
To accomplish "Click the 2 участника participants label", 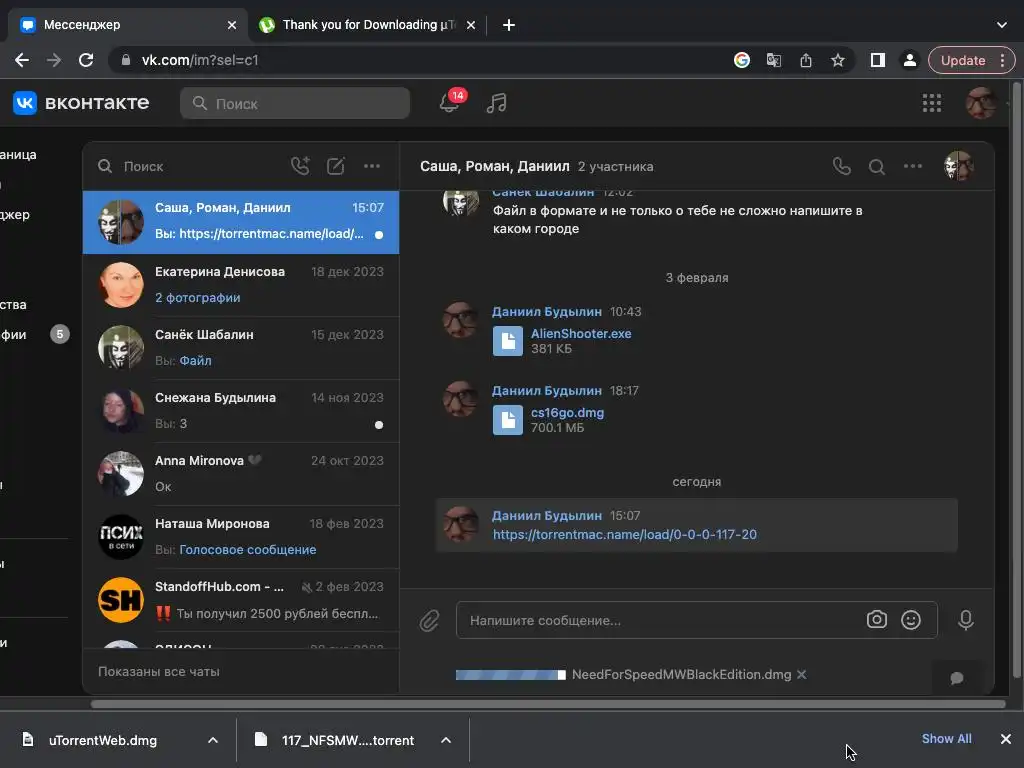I will click(615, 167).
